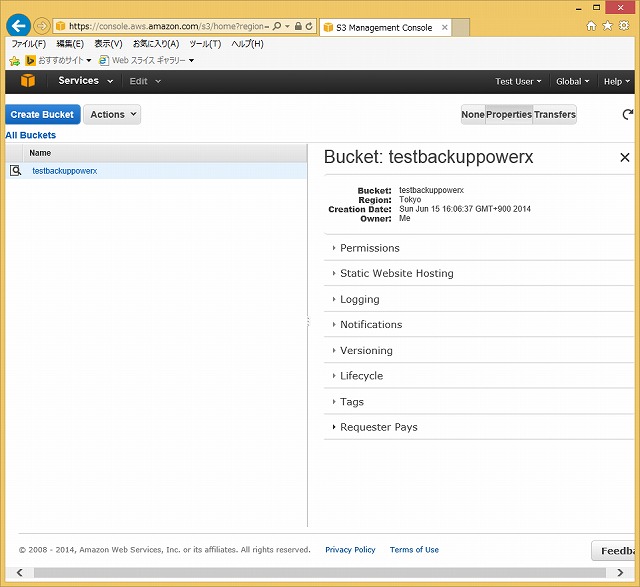Open the Terms of Use link
Screen dimensions: 640x587
(414, 550)
